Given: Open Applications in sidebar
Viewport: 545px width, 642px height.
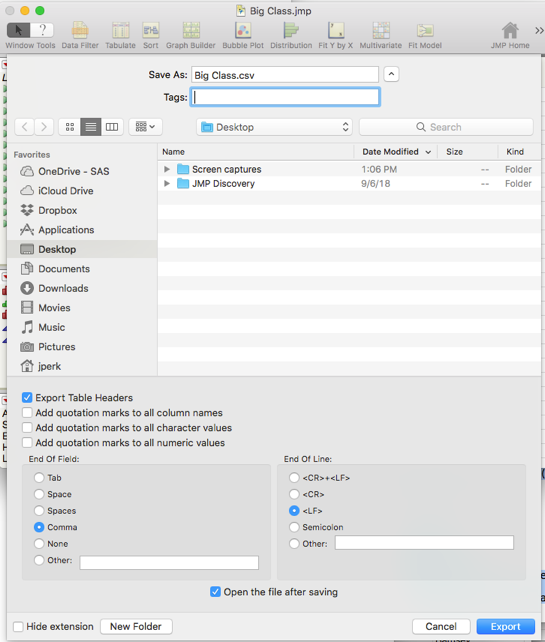Looking at the screenshot, I should [x=82, y=230].
